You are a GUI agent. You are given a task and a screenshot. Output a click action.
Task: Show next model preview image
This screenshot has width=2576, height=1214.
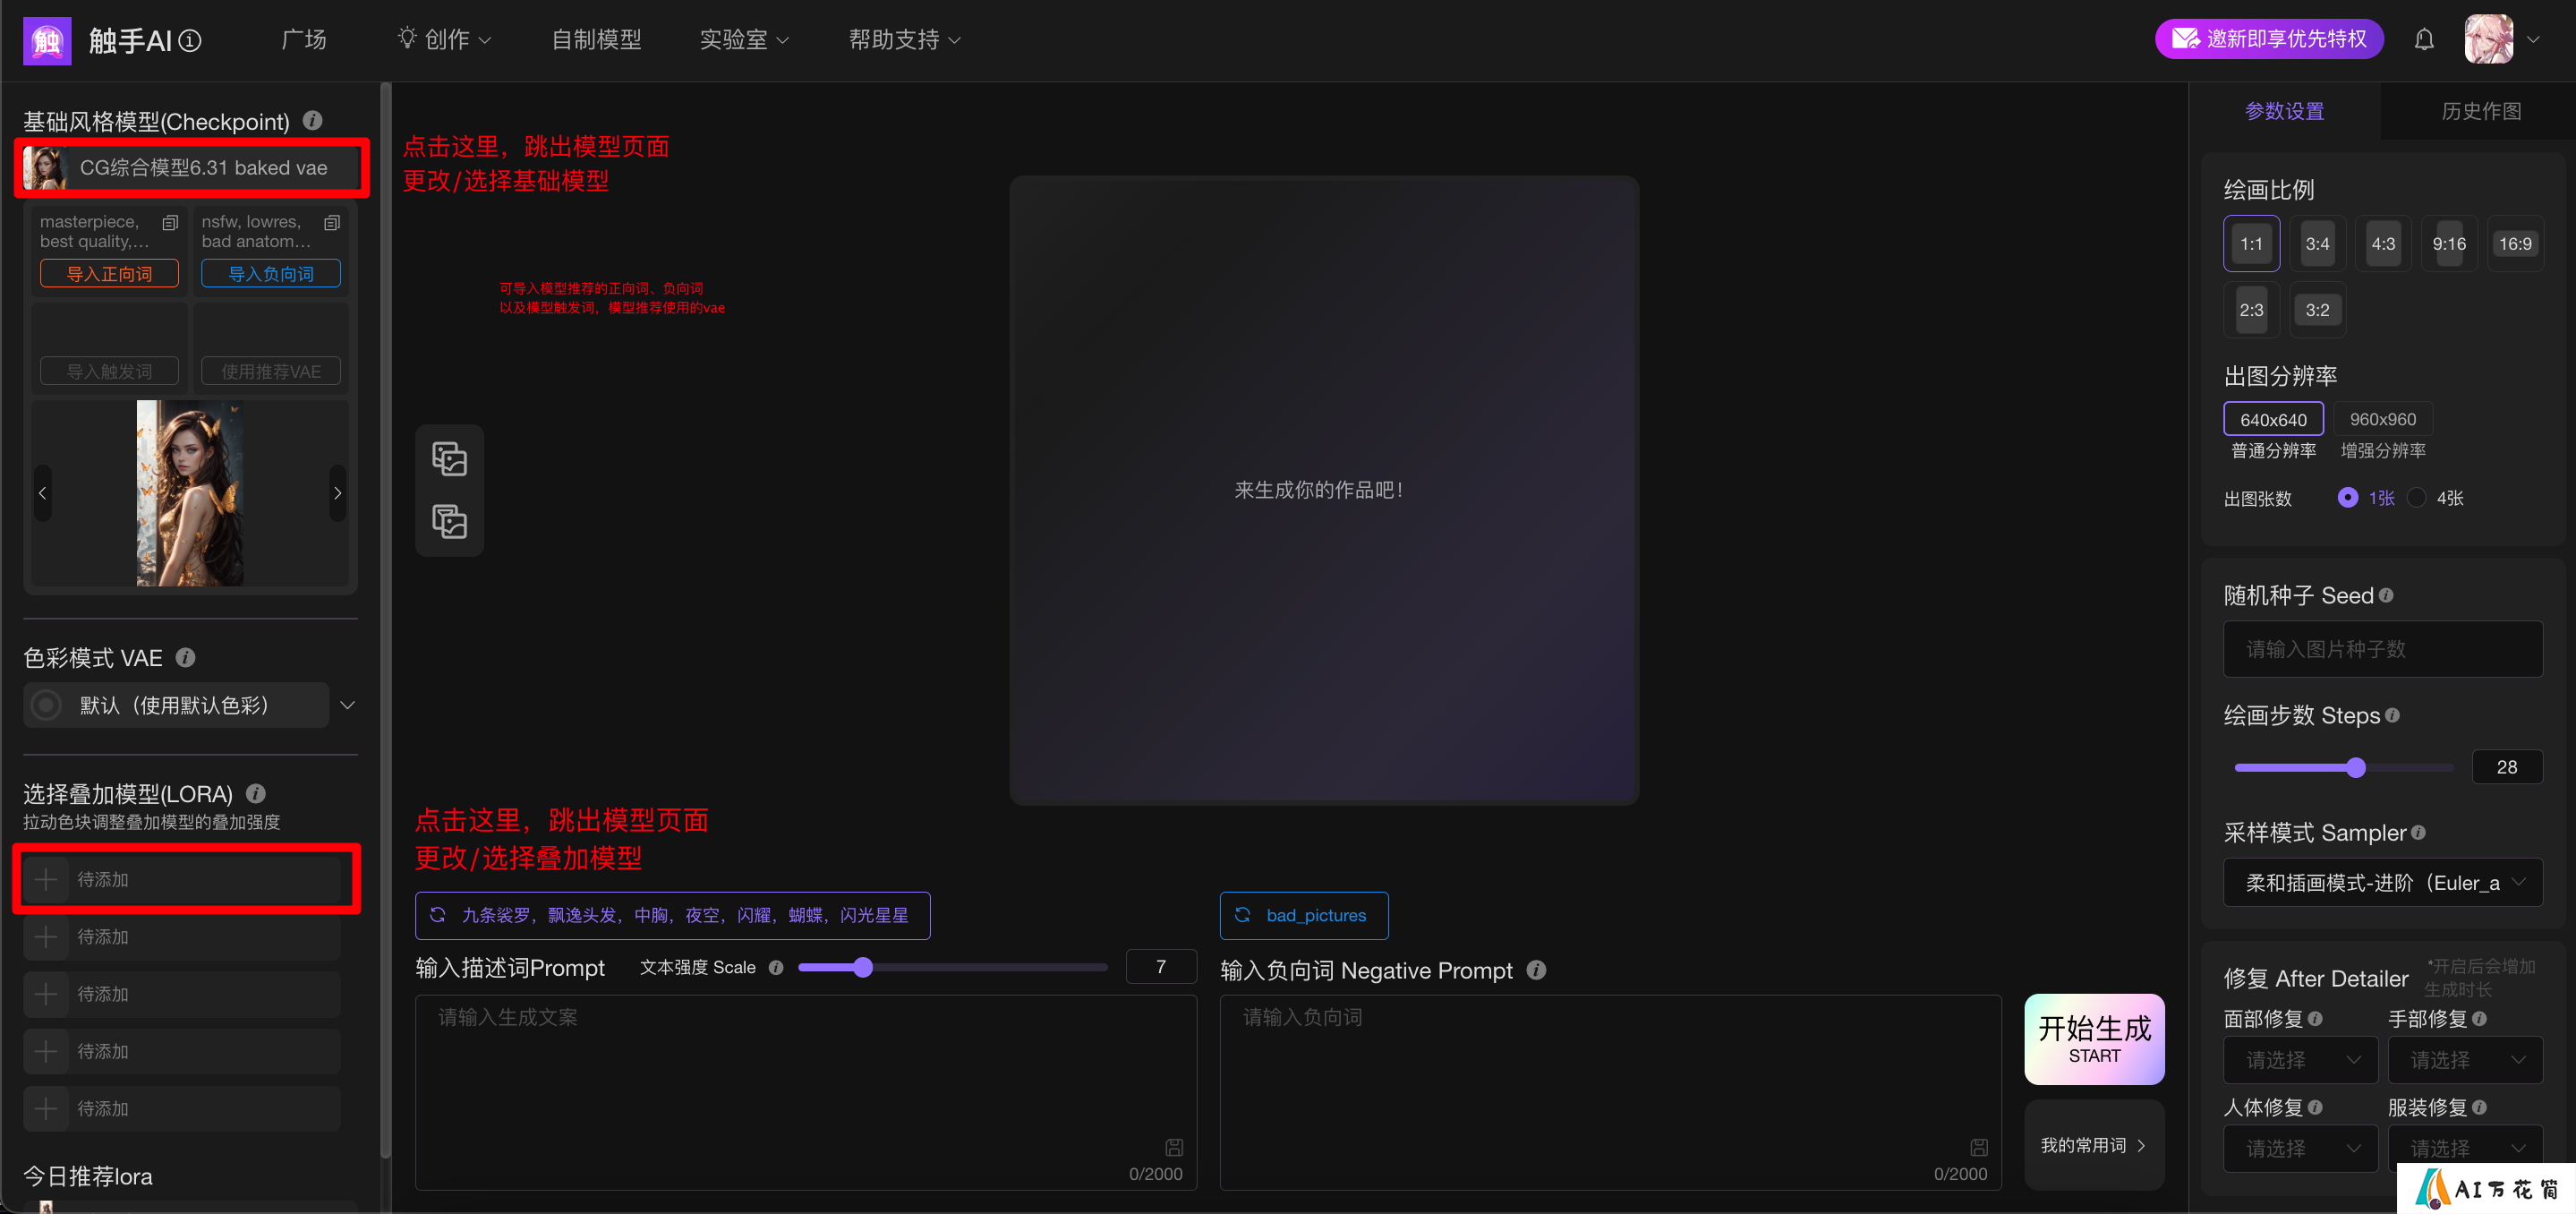[337, 493]
